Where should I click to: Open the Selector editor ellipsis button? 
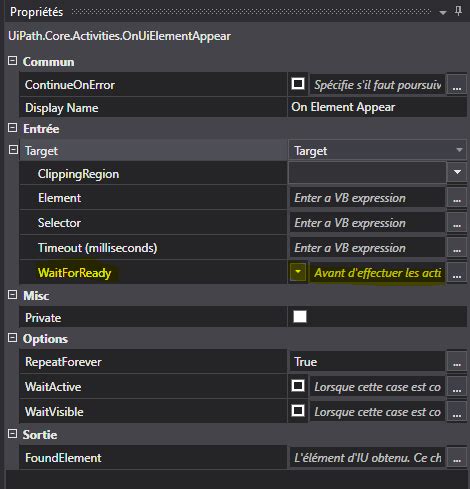[457, 223]
